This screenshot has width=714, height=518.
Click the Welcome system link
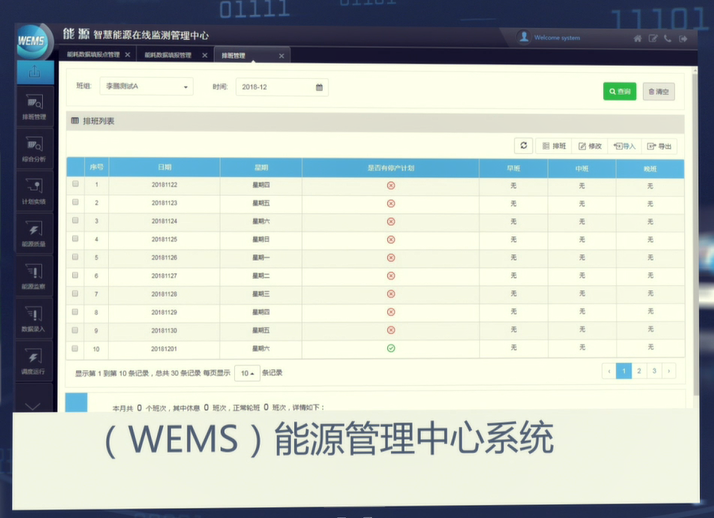(557, 38)
